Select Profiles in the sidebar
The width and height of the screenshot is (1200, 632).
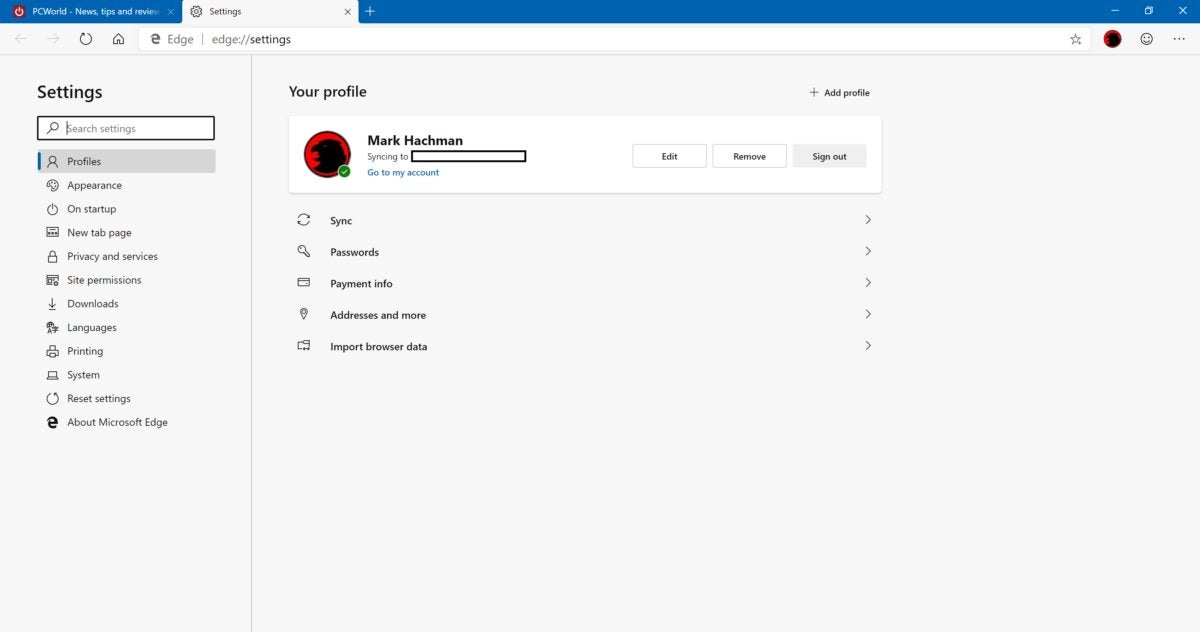[x=126, y=161]
